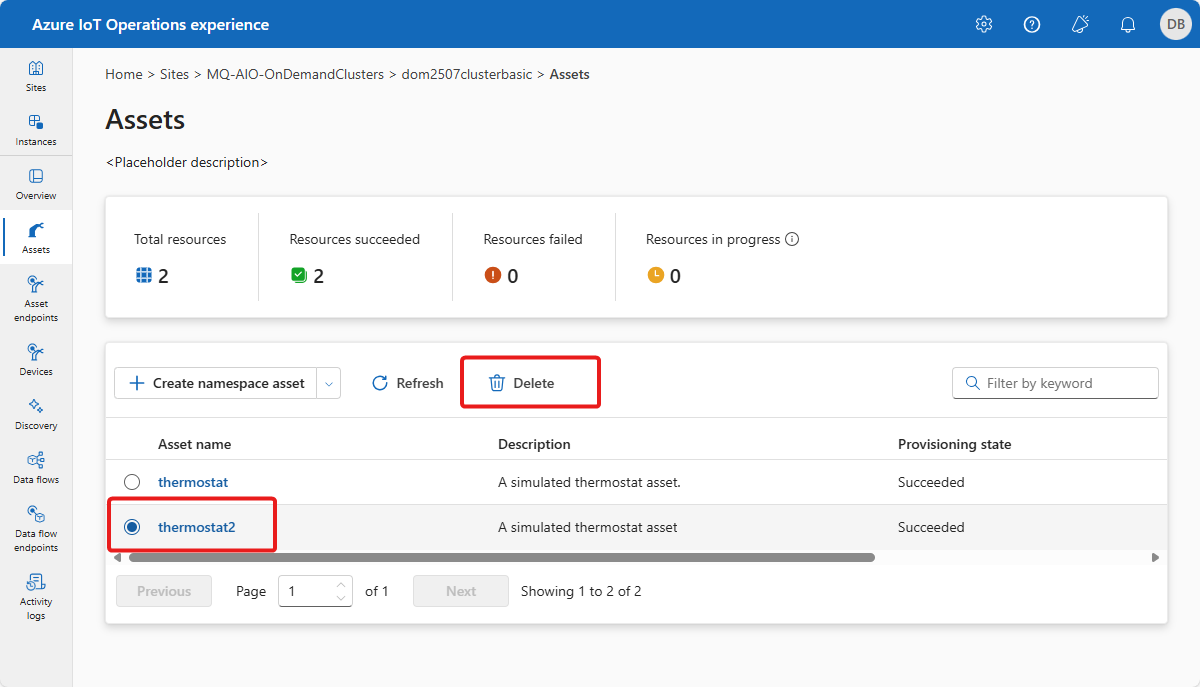
Task: Open Data flows in the sidebar
Action: pos(36,467)
